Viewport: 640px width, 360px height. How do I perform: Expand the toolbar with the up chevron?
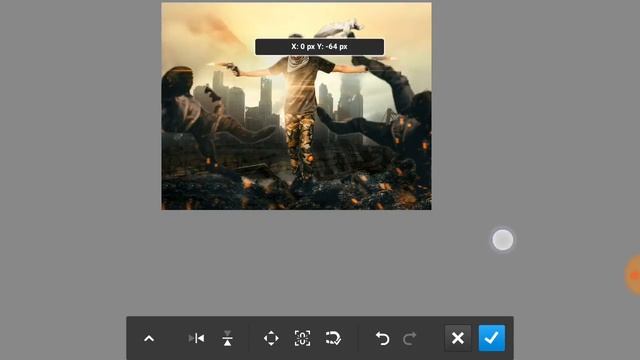pos(149,338)
